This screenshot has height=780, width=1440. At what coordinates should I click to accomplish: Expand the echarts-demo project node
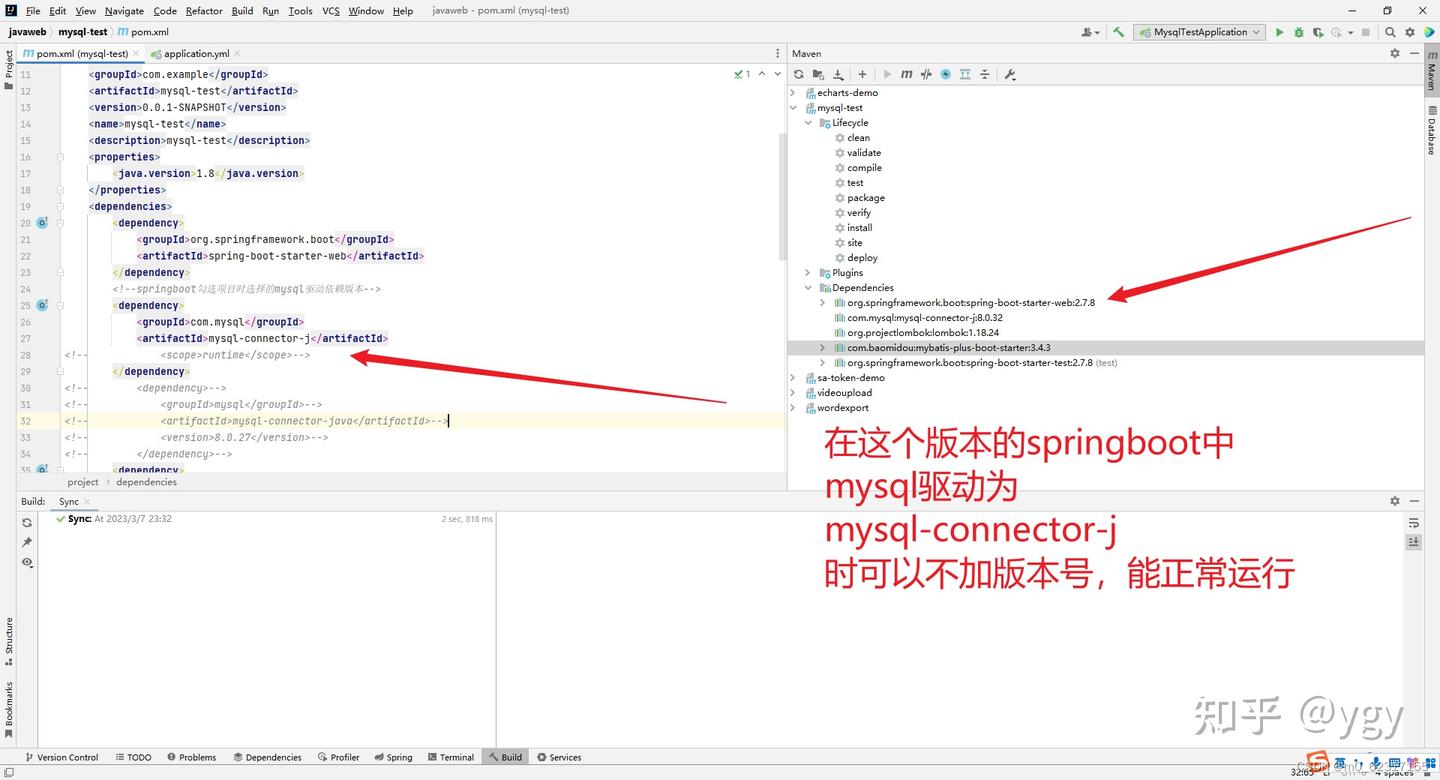coord(793,92)
